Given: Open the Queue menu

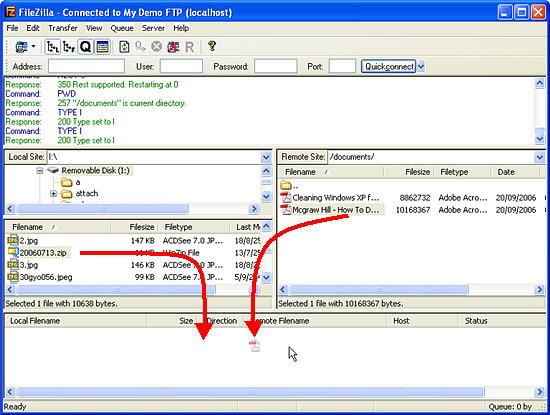Looking at the screenshot, I should 122,28.
